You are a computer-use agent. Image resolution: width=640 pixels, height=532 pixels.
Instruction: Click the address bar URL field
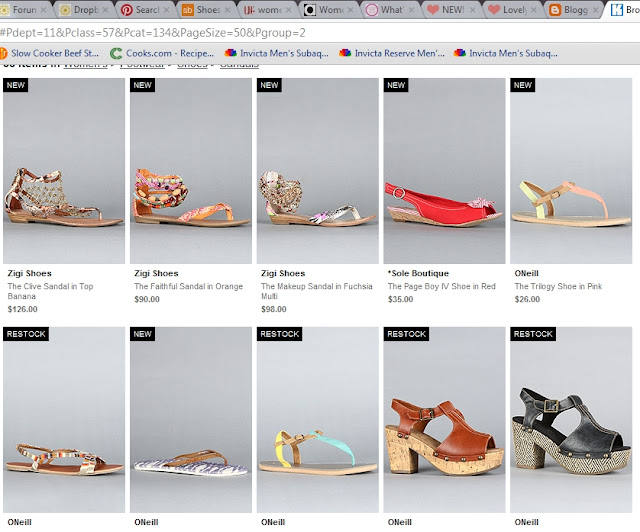(x=320, y=32)
